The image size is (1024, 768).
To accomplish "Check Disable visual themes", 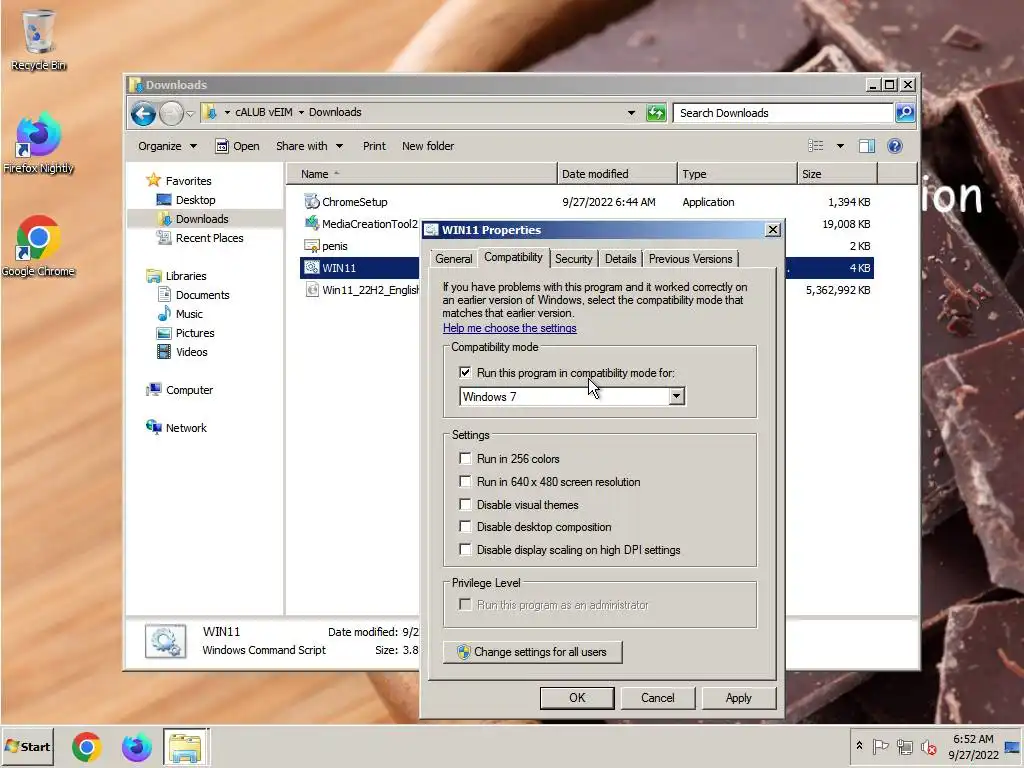I will coord(465,504).
